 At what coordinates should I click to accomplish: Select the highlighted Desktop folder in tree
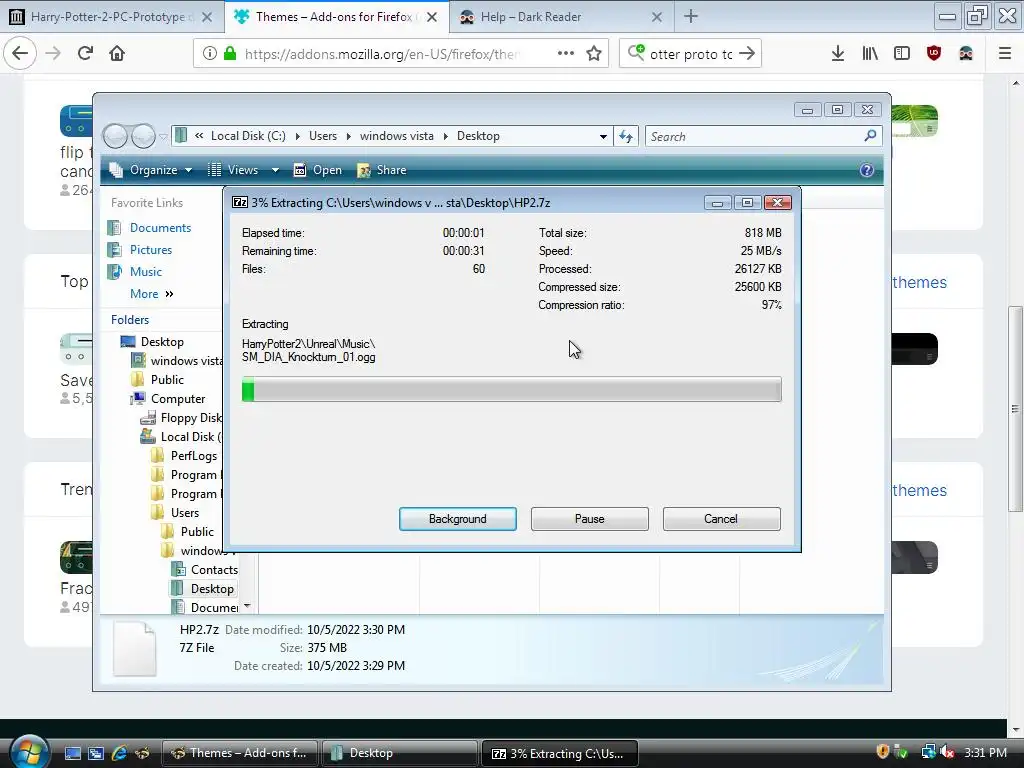click(x=212, y=588)
